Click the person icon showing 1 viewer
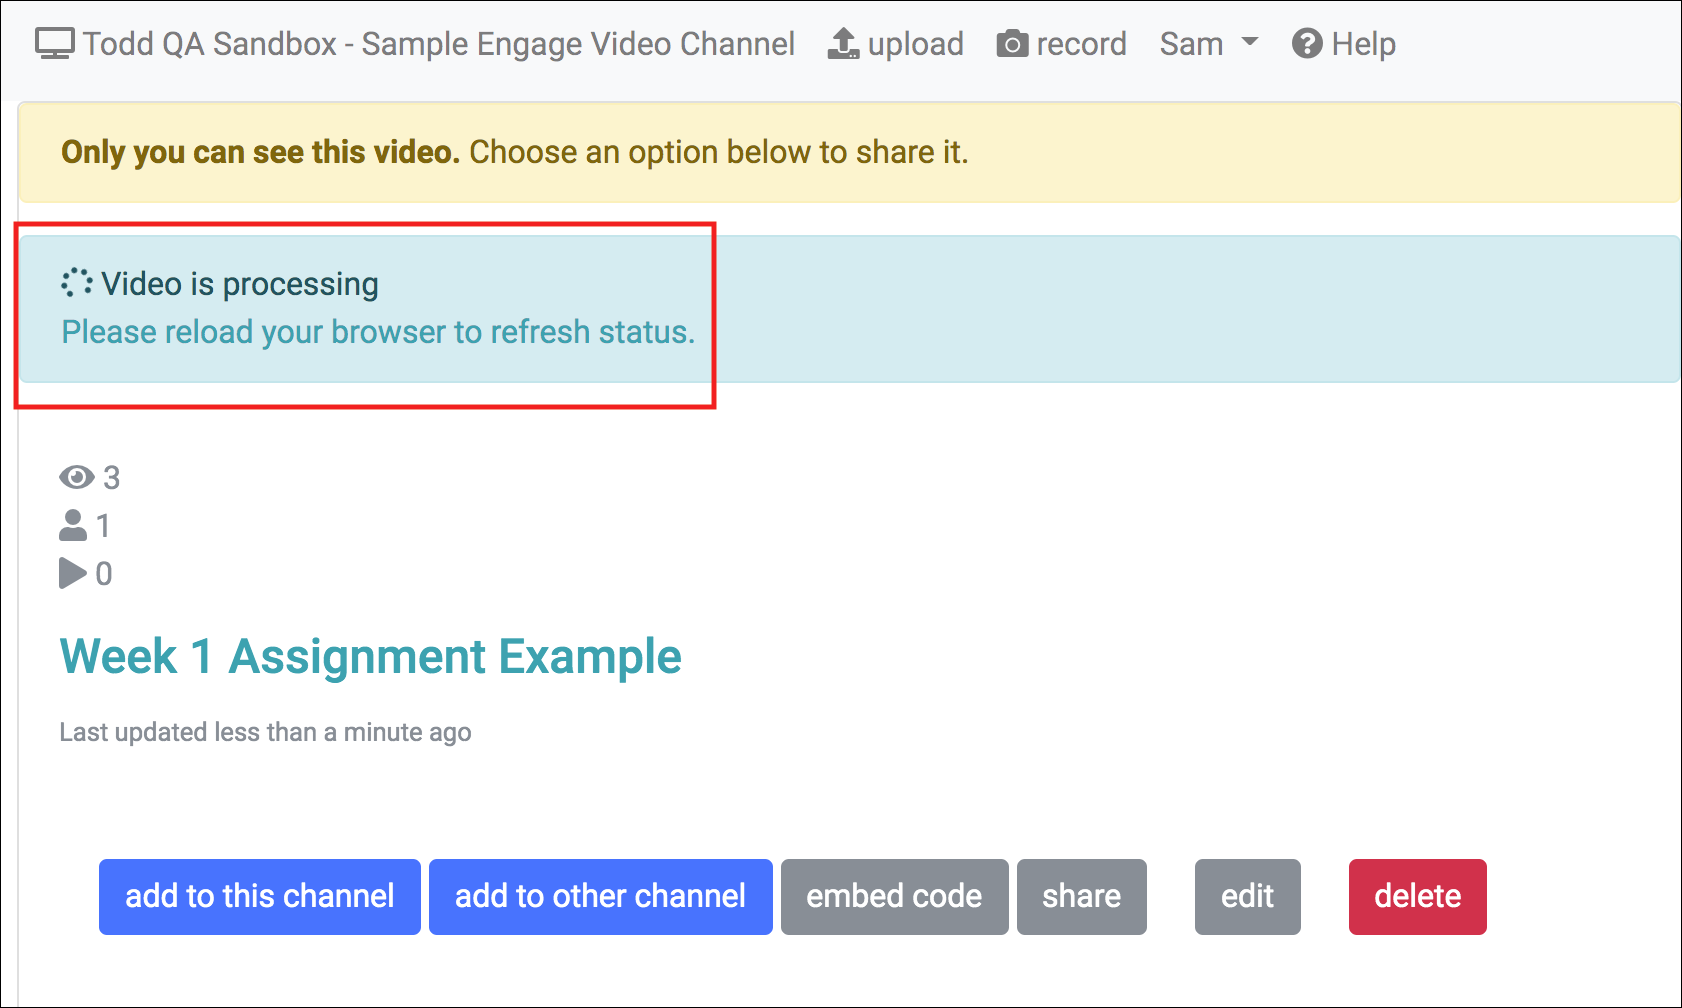This screenshot has width=1682, height=1008. [x=72, y=525]
